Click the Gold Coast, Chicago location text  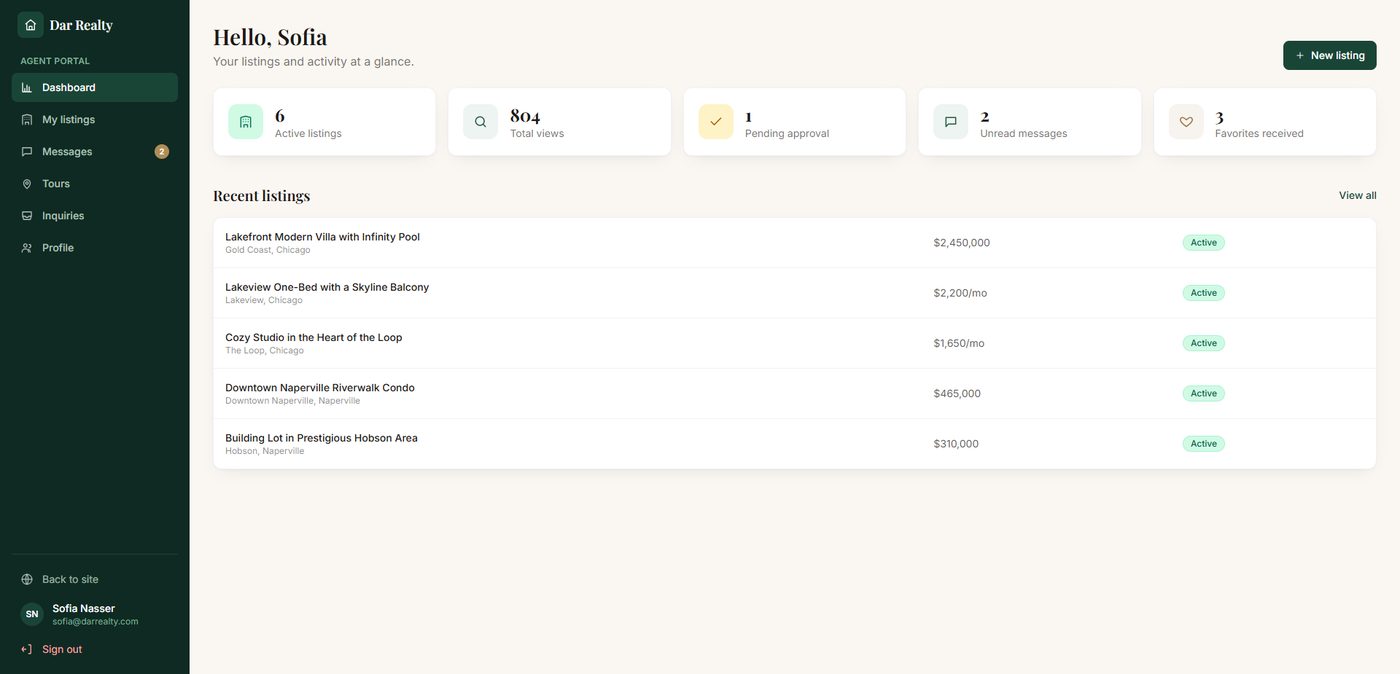[x=268, y=250]
